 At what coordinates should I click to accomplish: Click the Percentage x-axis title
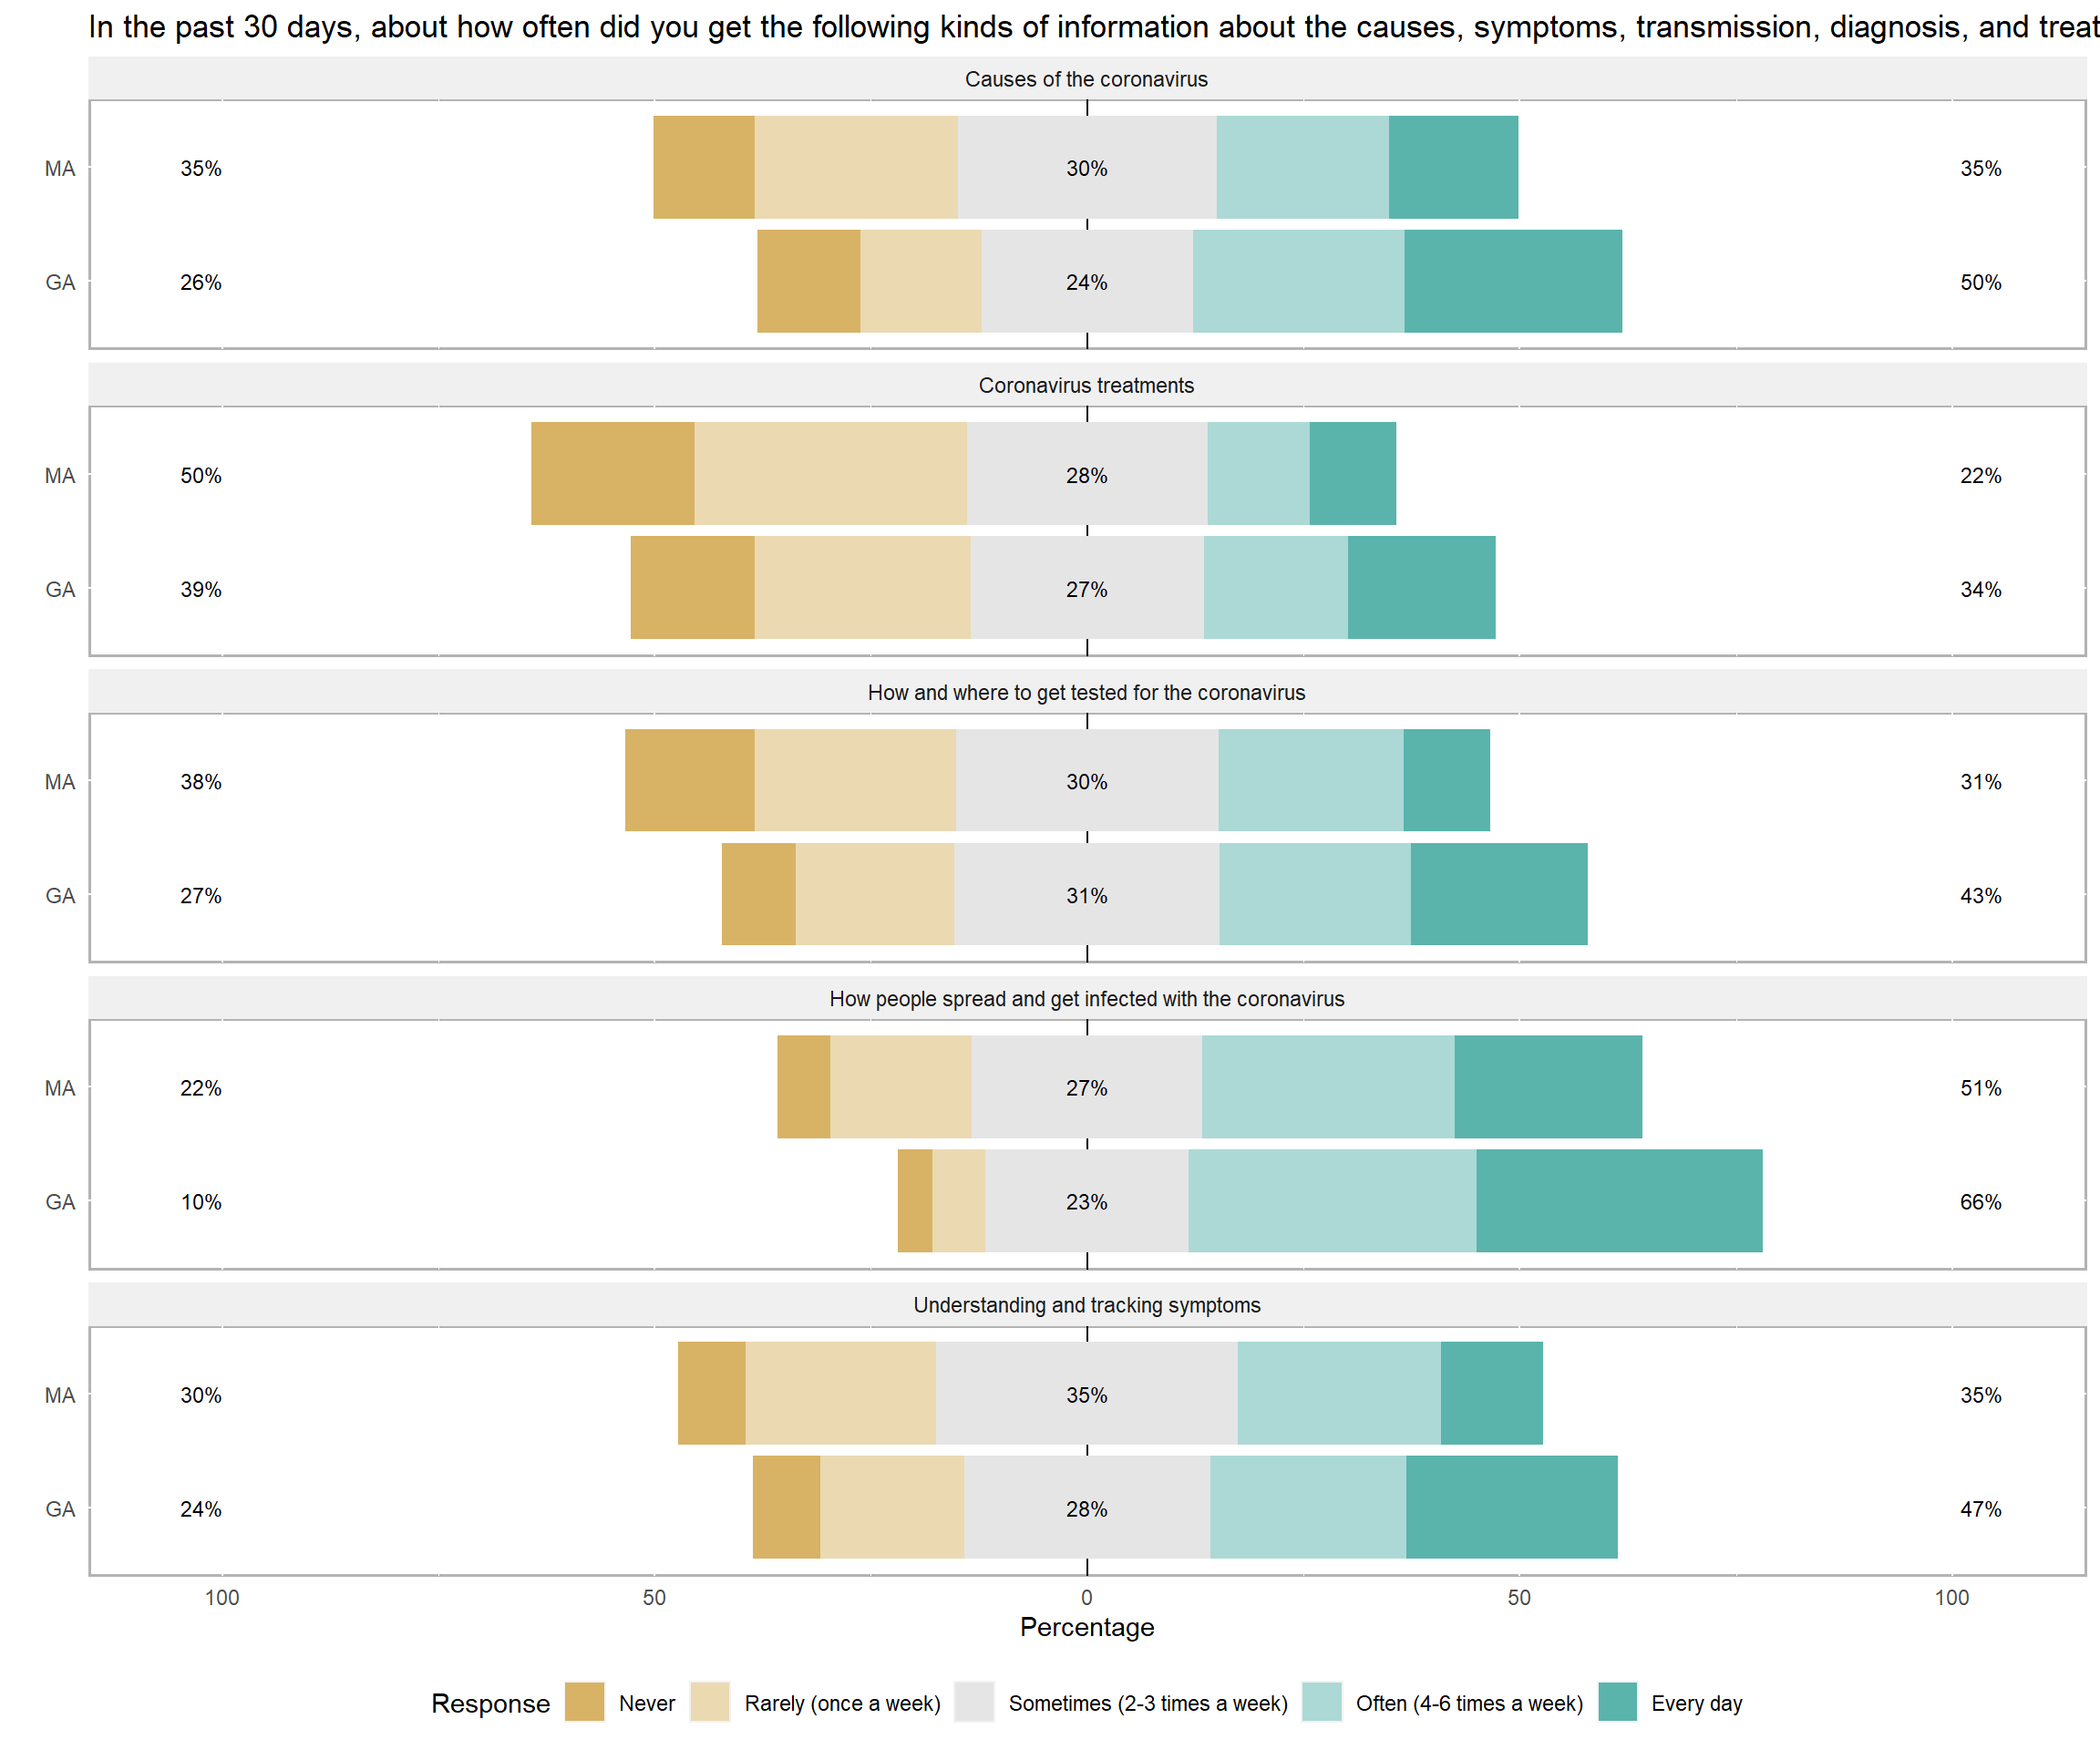point(1086,1627)
